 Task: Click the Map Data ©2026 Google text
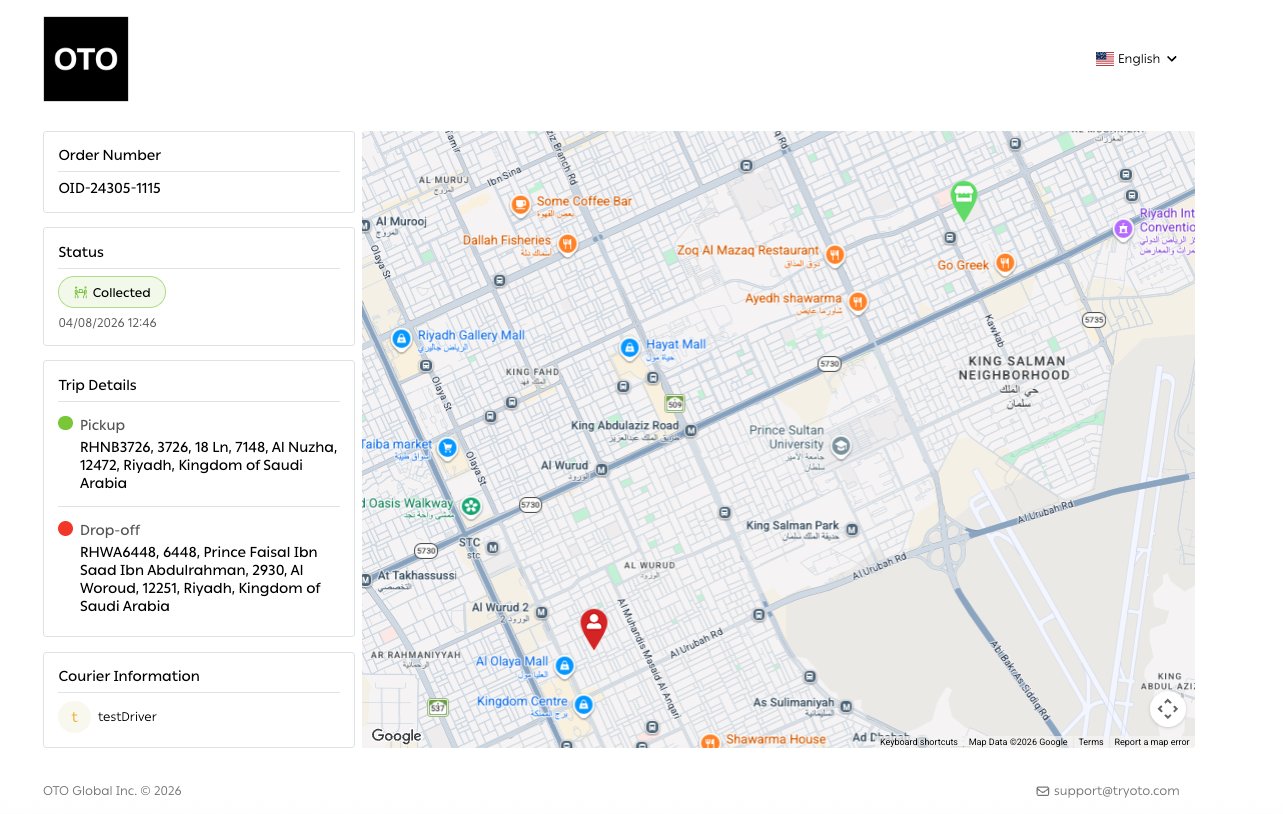[x=1018, y=742]
